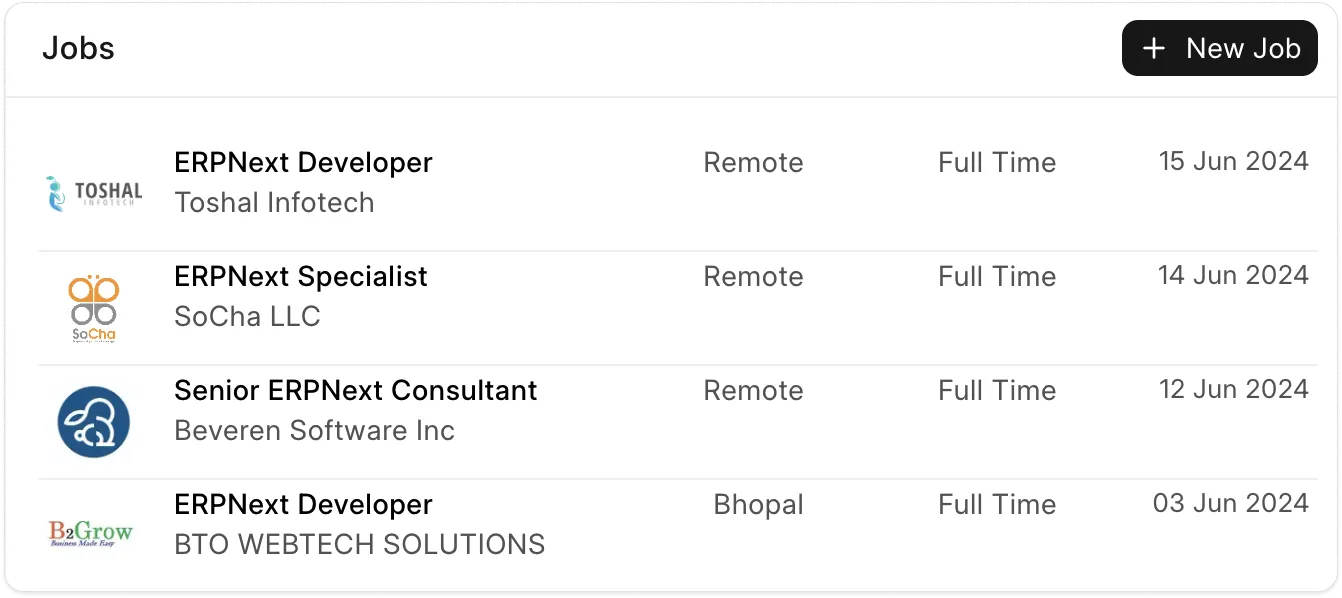Open the BTO WEBTECH ERPNext Developer job
This screenshot has height=598, width=1342.
[x=303, y=504]
